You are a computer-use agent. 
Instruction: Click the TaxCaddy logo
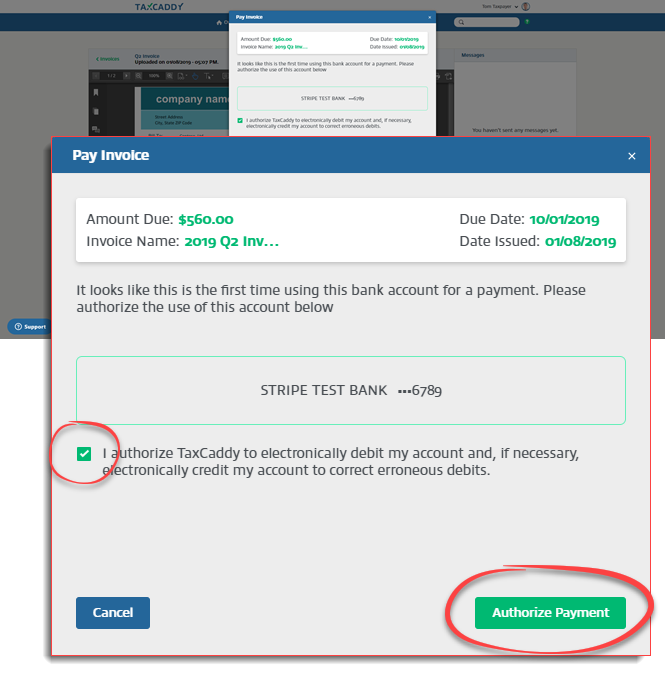pos(159,6)
